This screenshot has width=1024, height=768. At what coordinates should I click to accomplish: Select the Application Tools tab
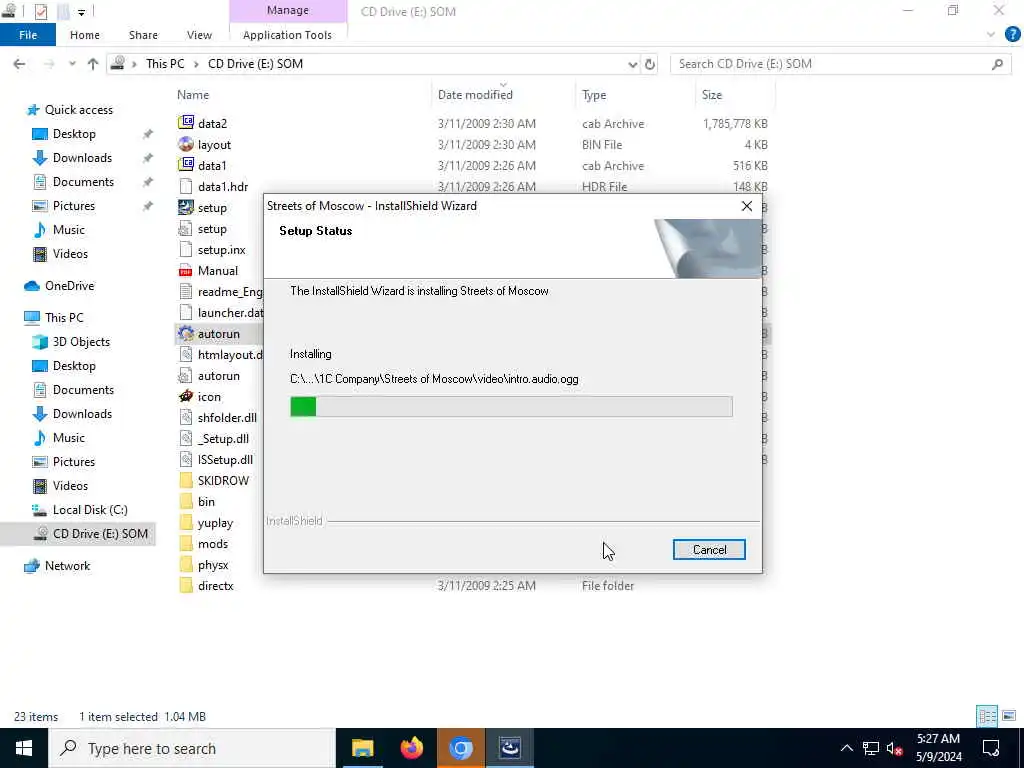pos(287,35)
